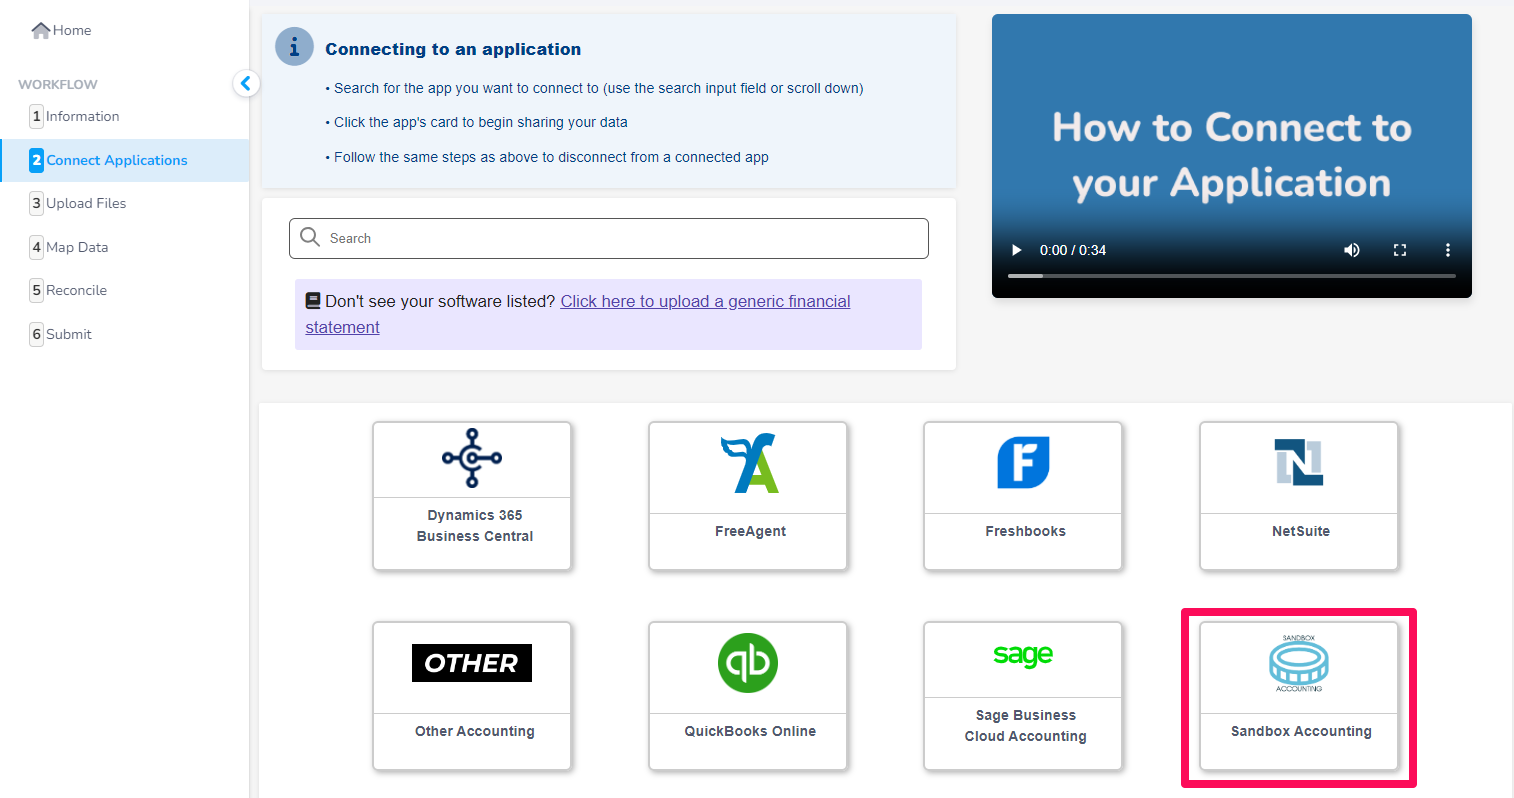Click the Freshbooks logo icon
Screen dimensions: 1514x798
(x=1023, y=462)
